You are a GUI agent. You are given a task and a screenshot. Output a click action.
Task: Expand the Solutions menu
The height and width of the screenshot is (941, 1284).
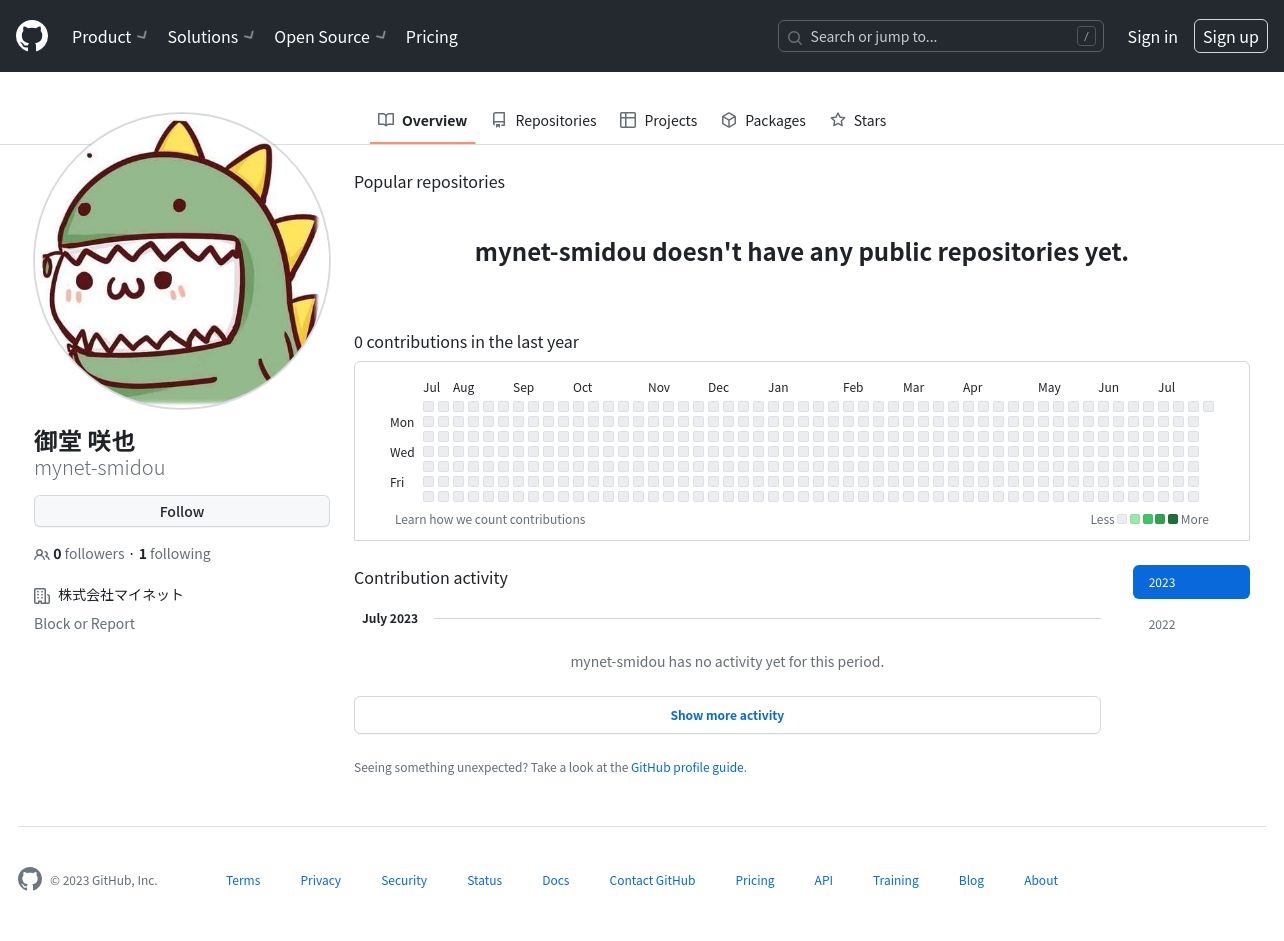(x=211, y=36)
